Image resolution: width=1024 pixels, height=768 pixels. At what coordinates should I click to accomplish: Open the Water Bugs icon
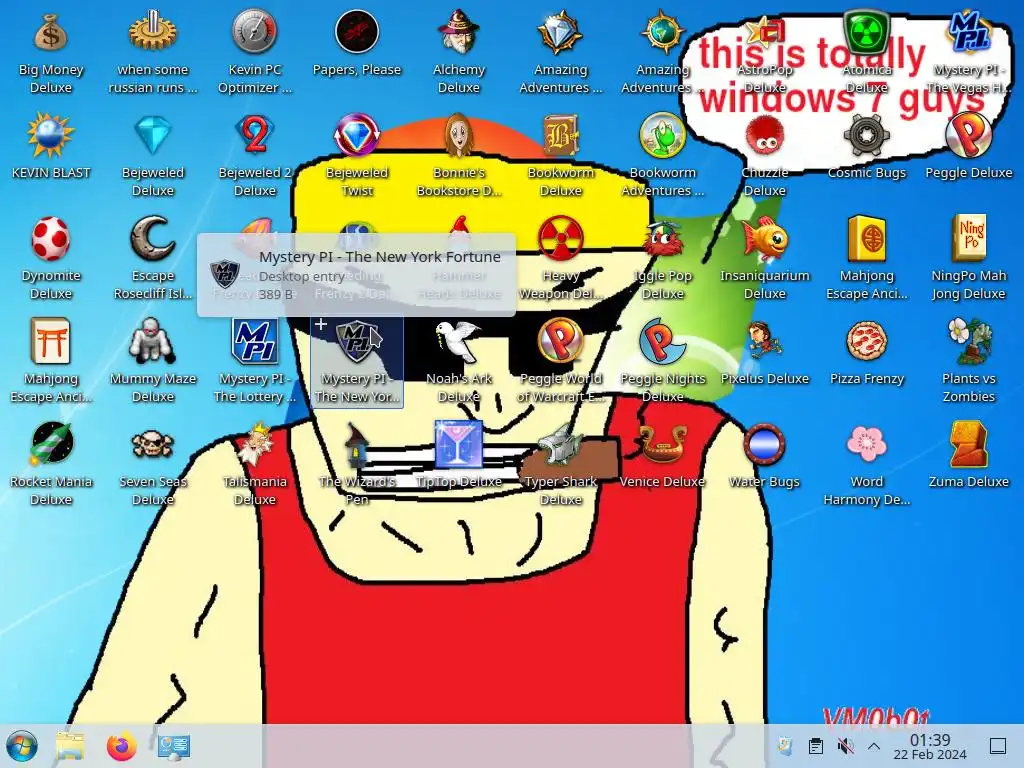tap(764, 444)
